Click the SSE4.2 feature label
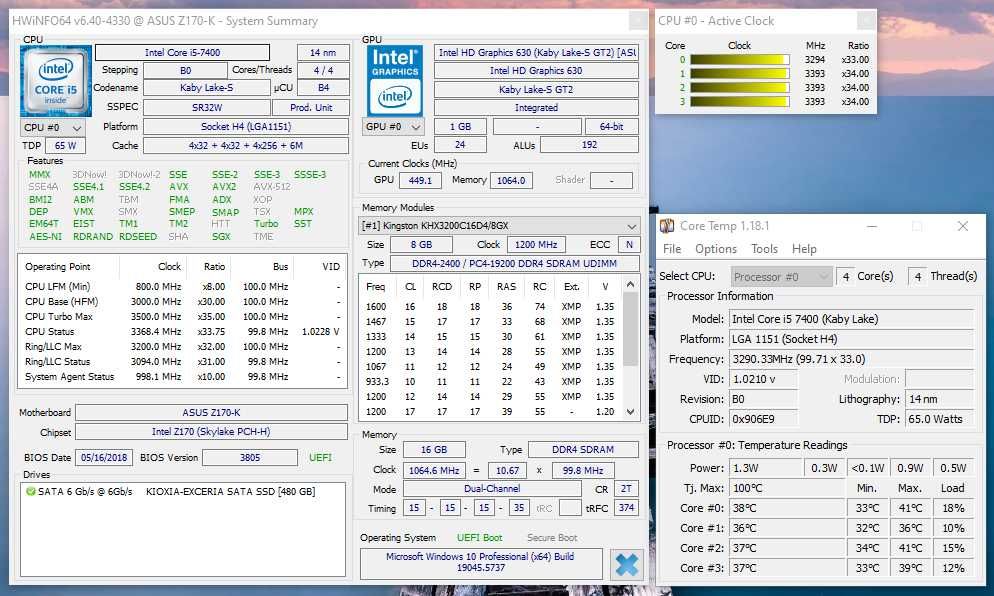Viewport: 994px width, 596px height. point(134,186)
